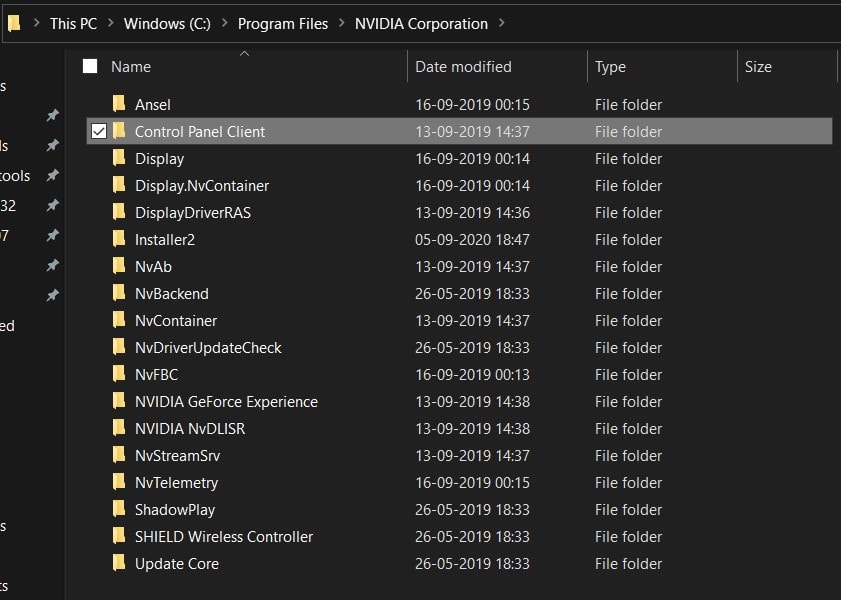Click the Display folder icon
Viewport: 841px width, 600px height.
(x=119, y=158)
